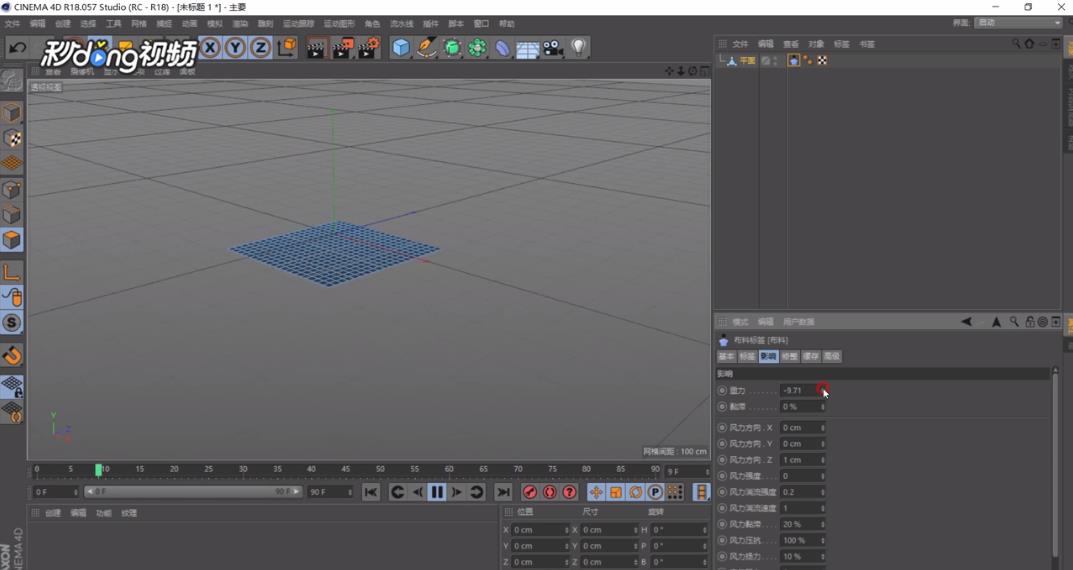The width and height of the screenshot is (1073, 570).
Task: Click stepper arrows of the 20 % field
Action: coord(823,524)
